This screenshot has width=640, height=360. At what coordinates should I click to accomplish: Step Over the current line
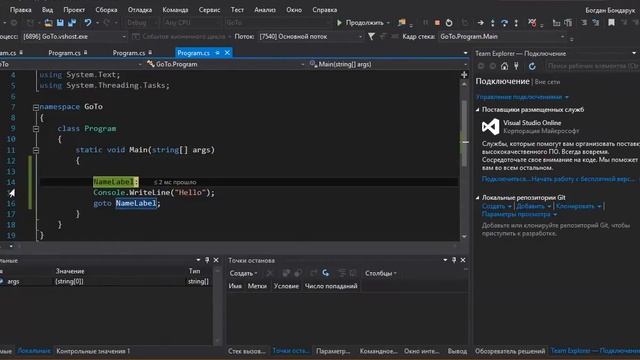504,23
